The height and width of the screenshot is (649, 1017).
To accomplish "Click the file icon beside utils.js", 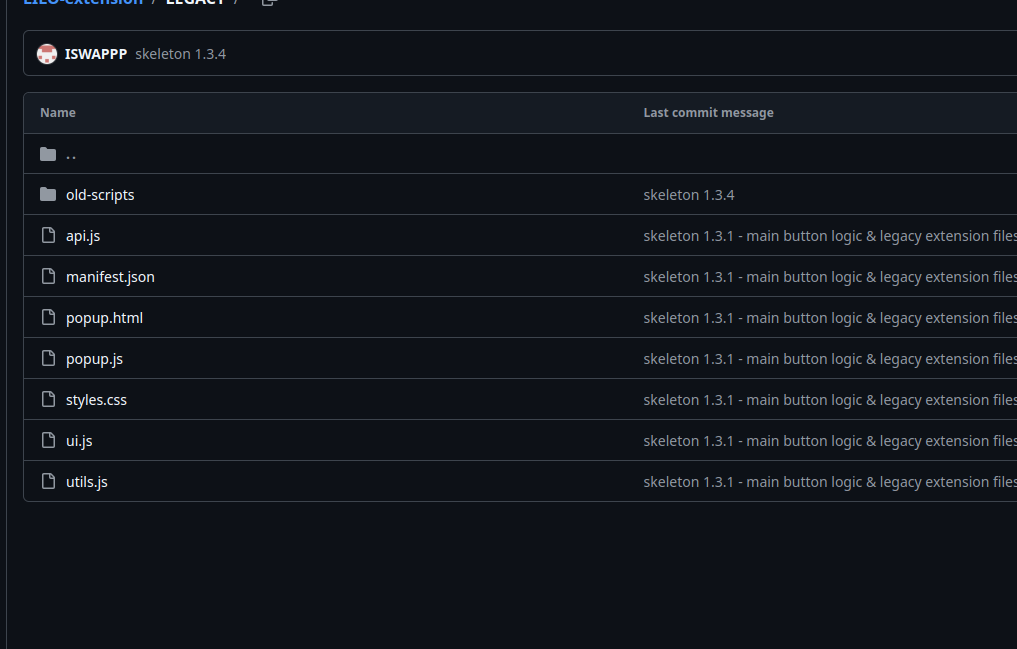I will 48,481.
